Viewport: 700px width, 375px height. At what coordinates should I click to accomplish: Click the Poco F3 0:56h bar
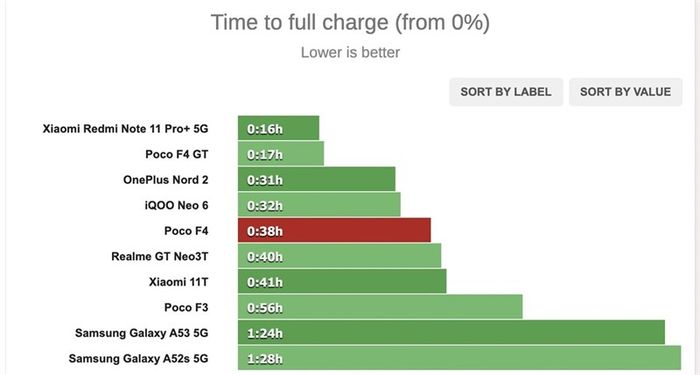coord(380,307)
